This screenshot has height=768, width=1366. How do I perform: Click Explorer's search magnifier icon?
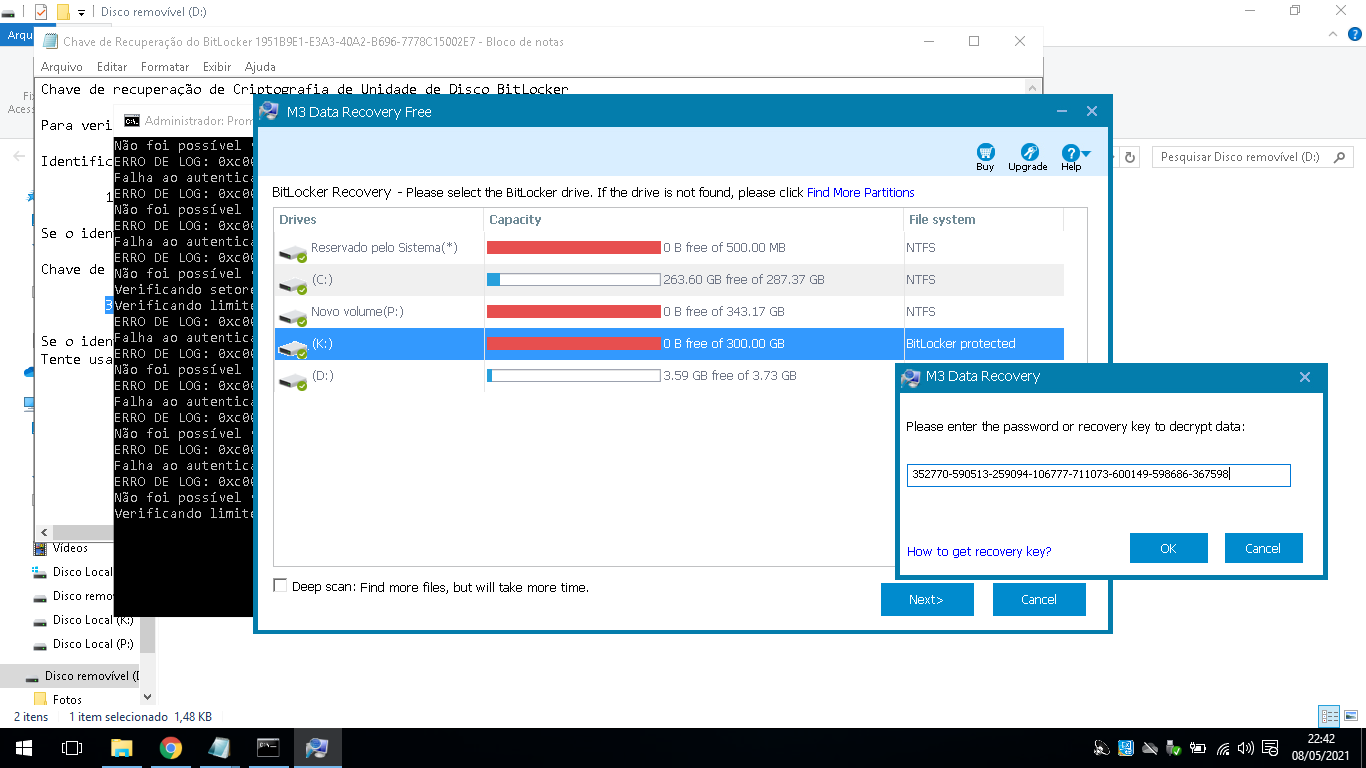(x=1340, y=157)
